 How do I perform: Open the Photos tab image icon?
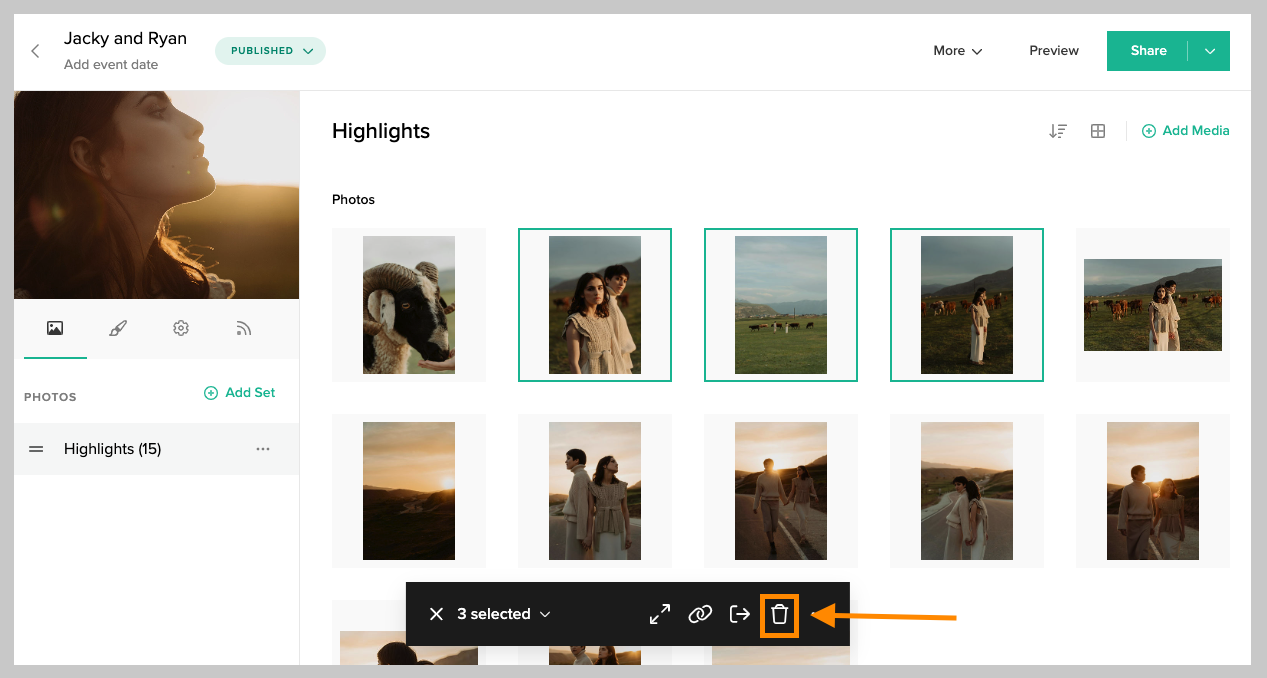tap(55, 328)
